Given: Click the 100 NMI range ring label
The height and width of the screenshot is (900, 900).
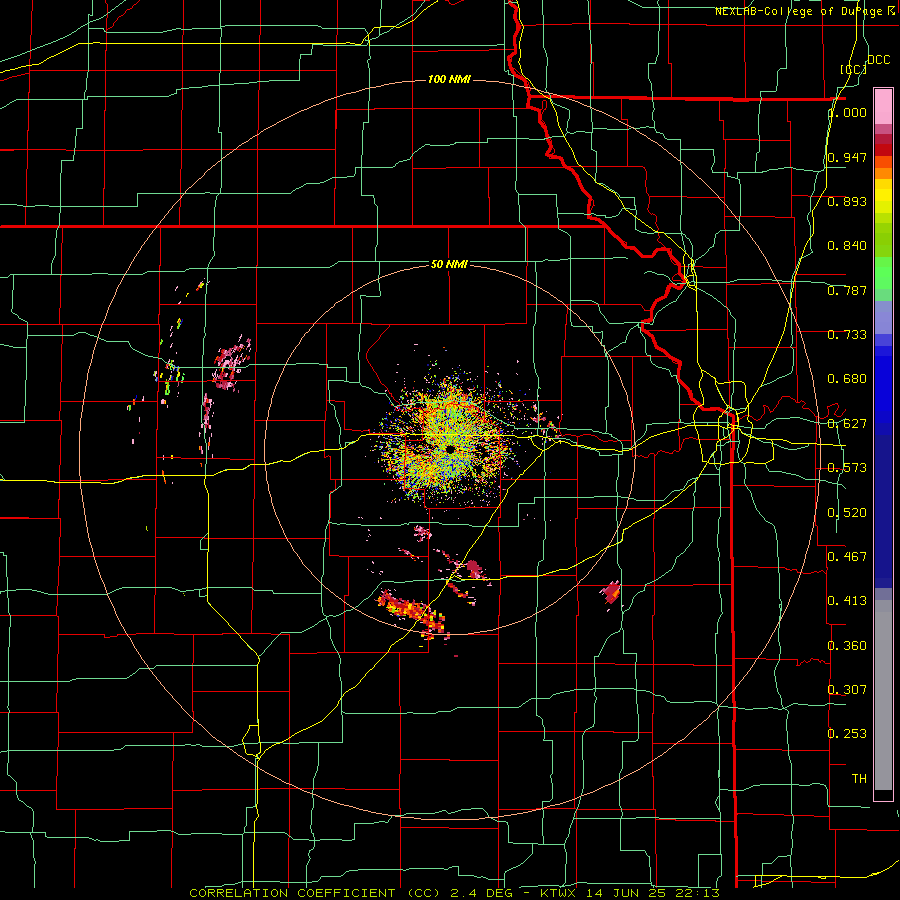Looking at the screenshot, I should [449, 79].
